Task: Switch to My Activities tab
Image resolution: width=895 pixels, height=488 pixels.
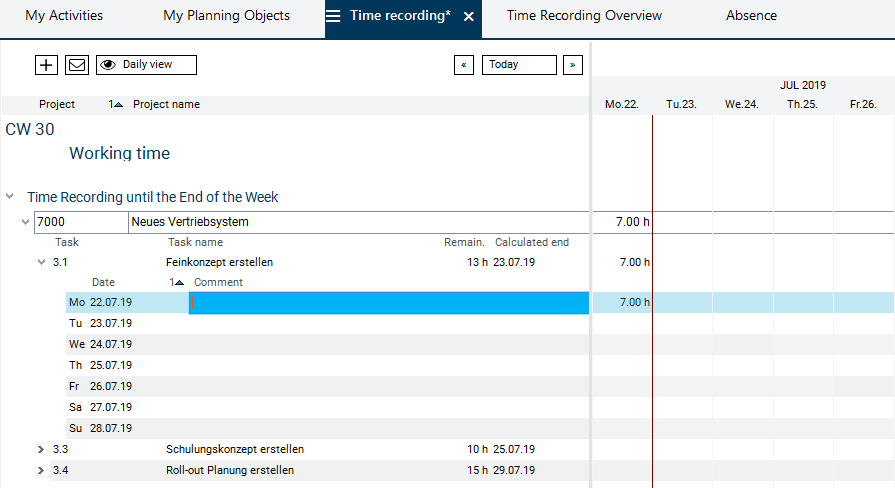Action: (x=64, y=16)
